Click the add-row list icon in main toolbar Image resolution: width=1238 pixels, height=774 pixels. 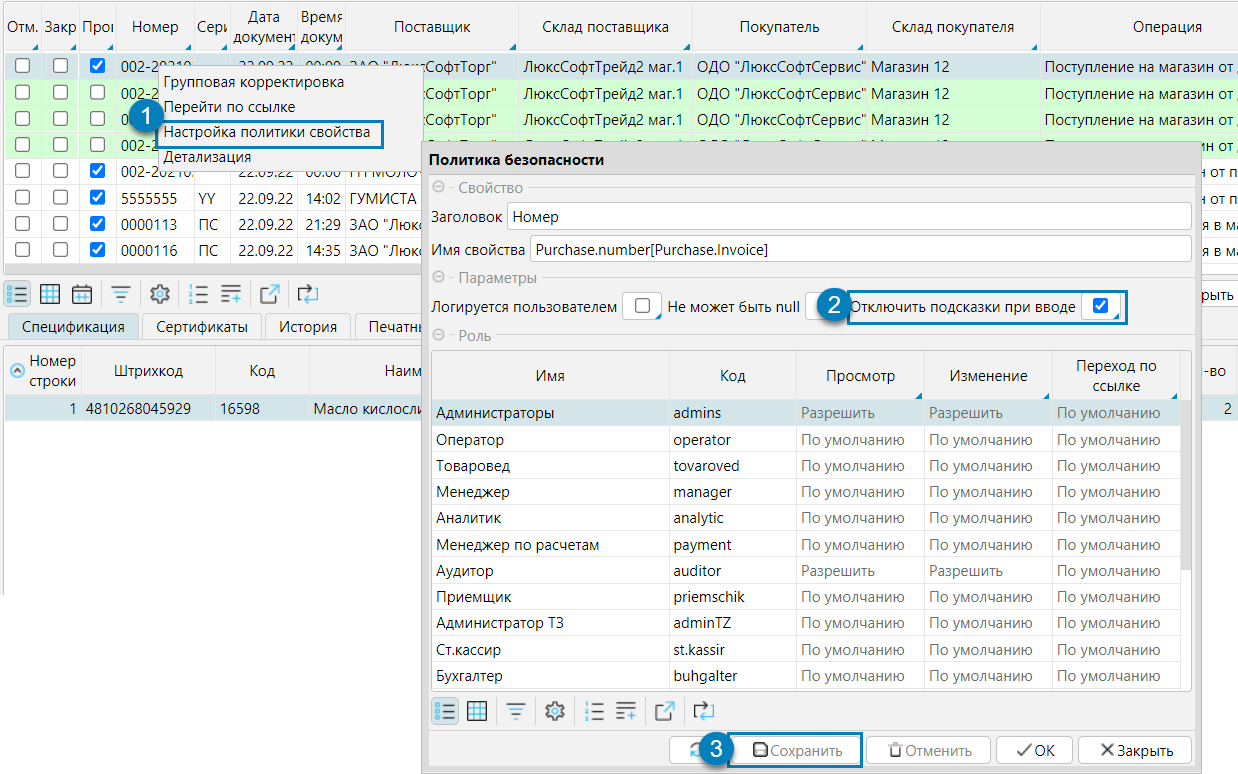click(x=231, y=294)
